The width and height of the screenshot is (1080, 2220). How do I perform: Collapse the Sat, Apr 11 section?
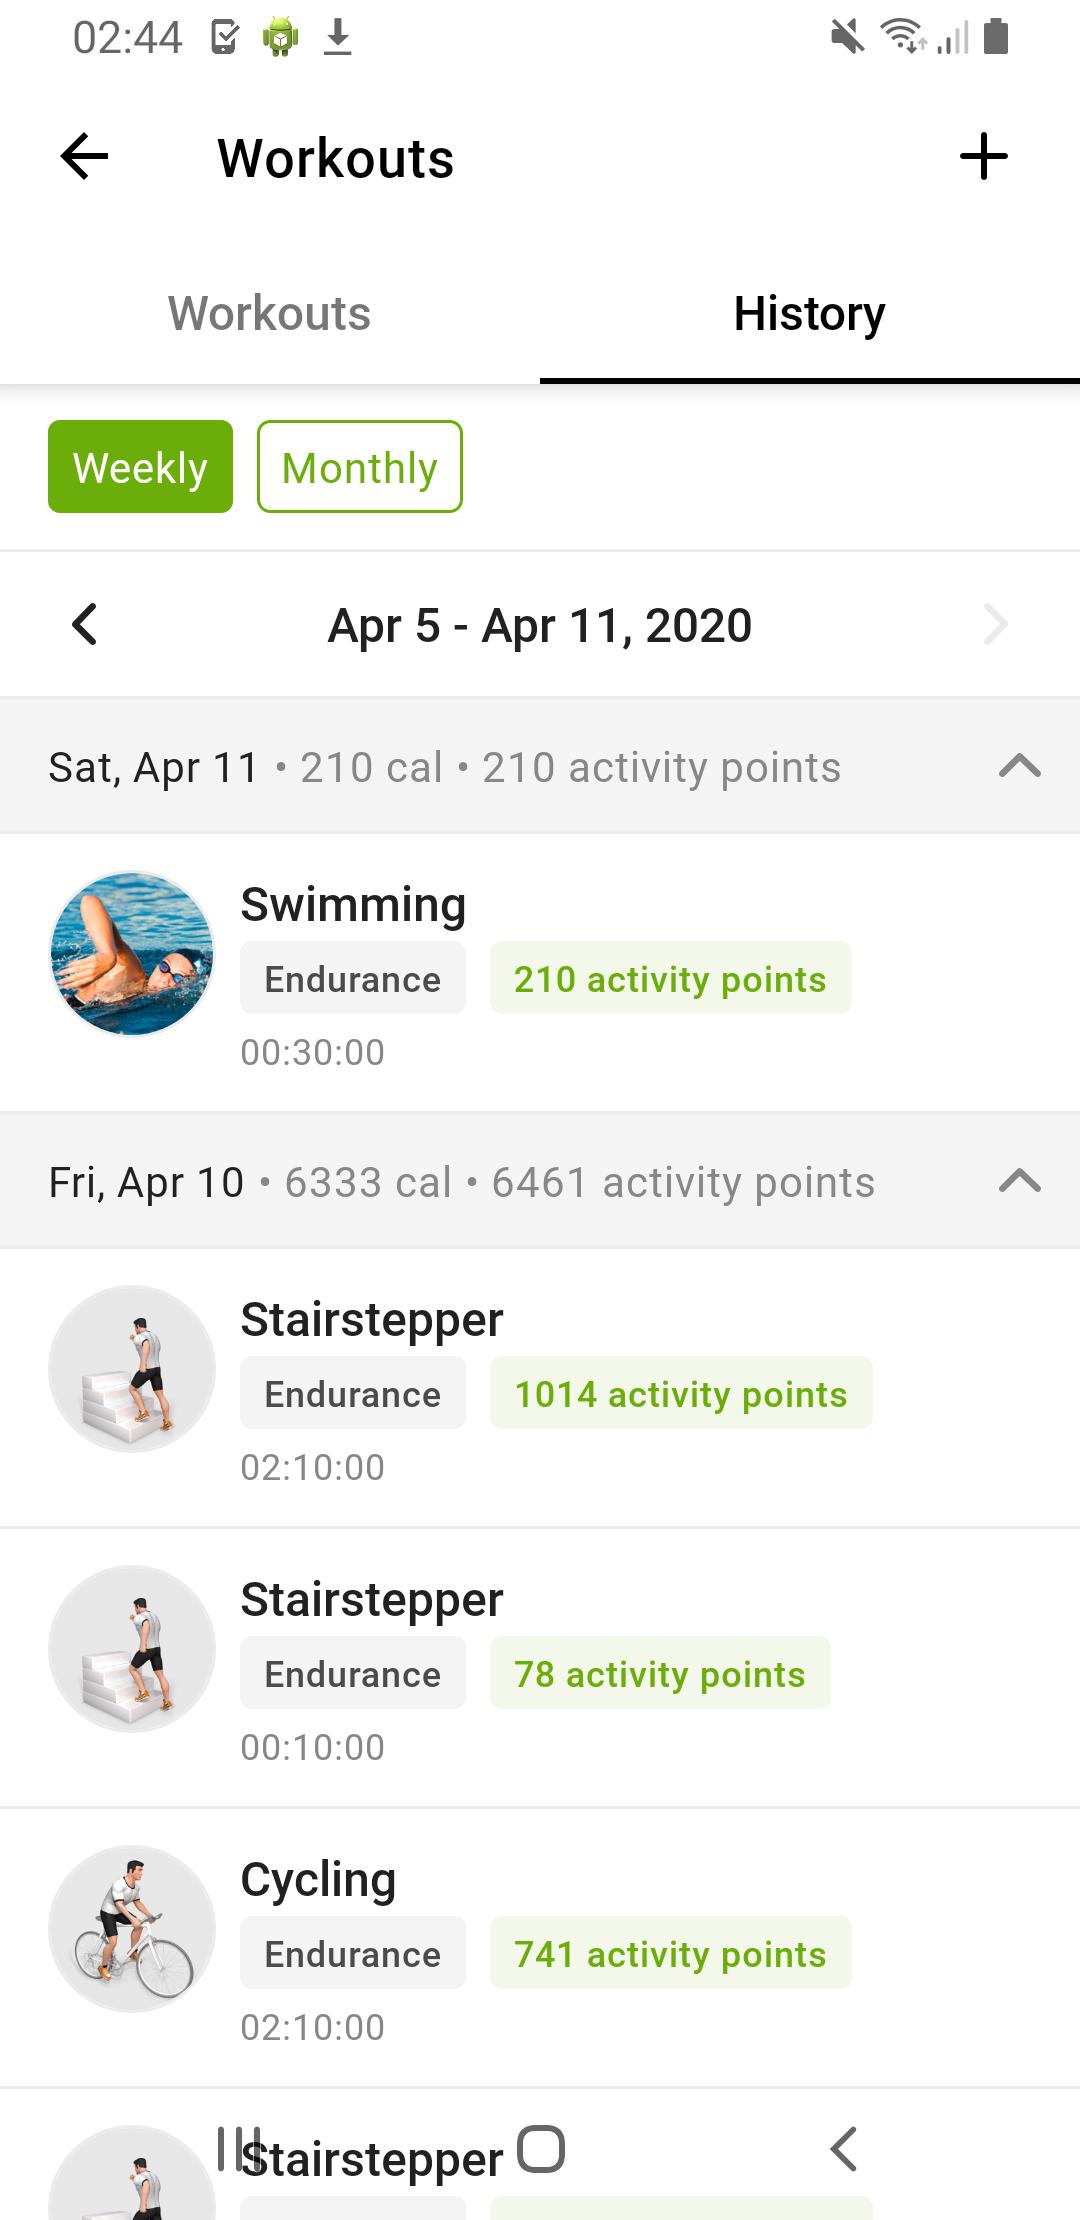pos(1020,767)
